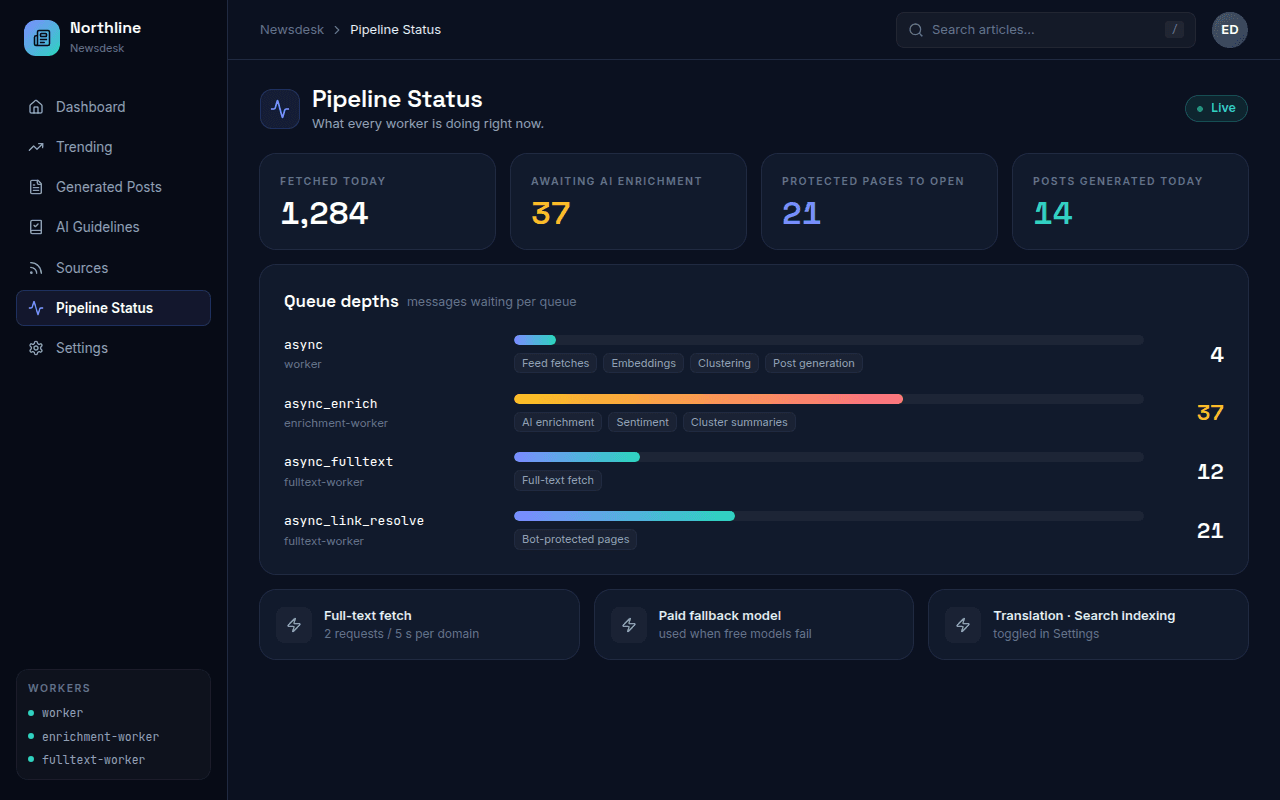Click the magnifier icon in search box
The image size is (1280, 800).
(915, 30)
